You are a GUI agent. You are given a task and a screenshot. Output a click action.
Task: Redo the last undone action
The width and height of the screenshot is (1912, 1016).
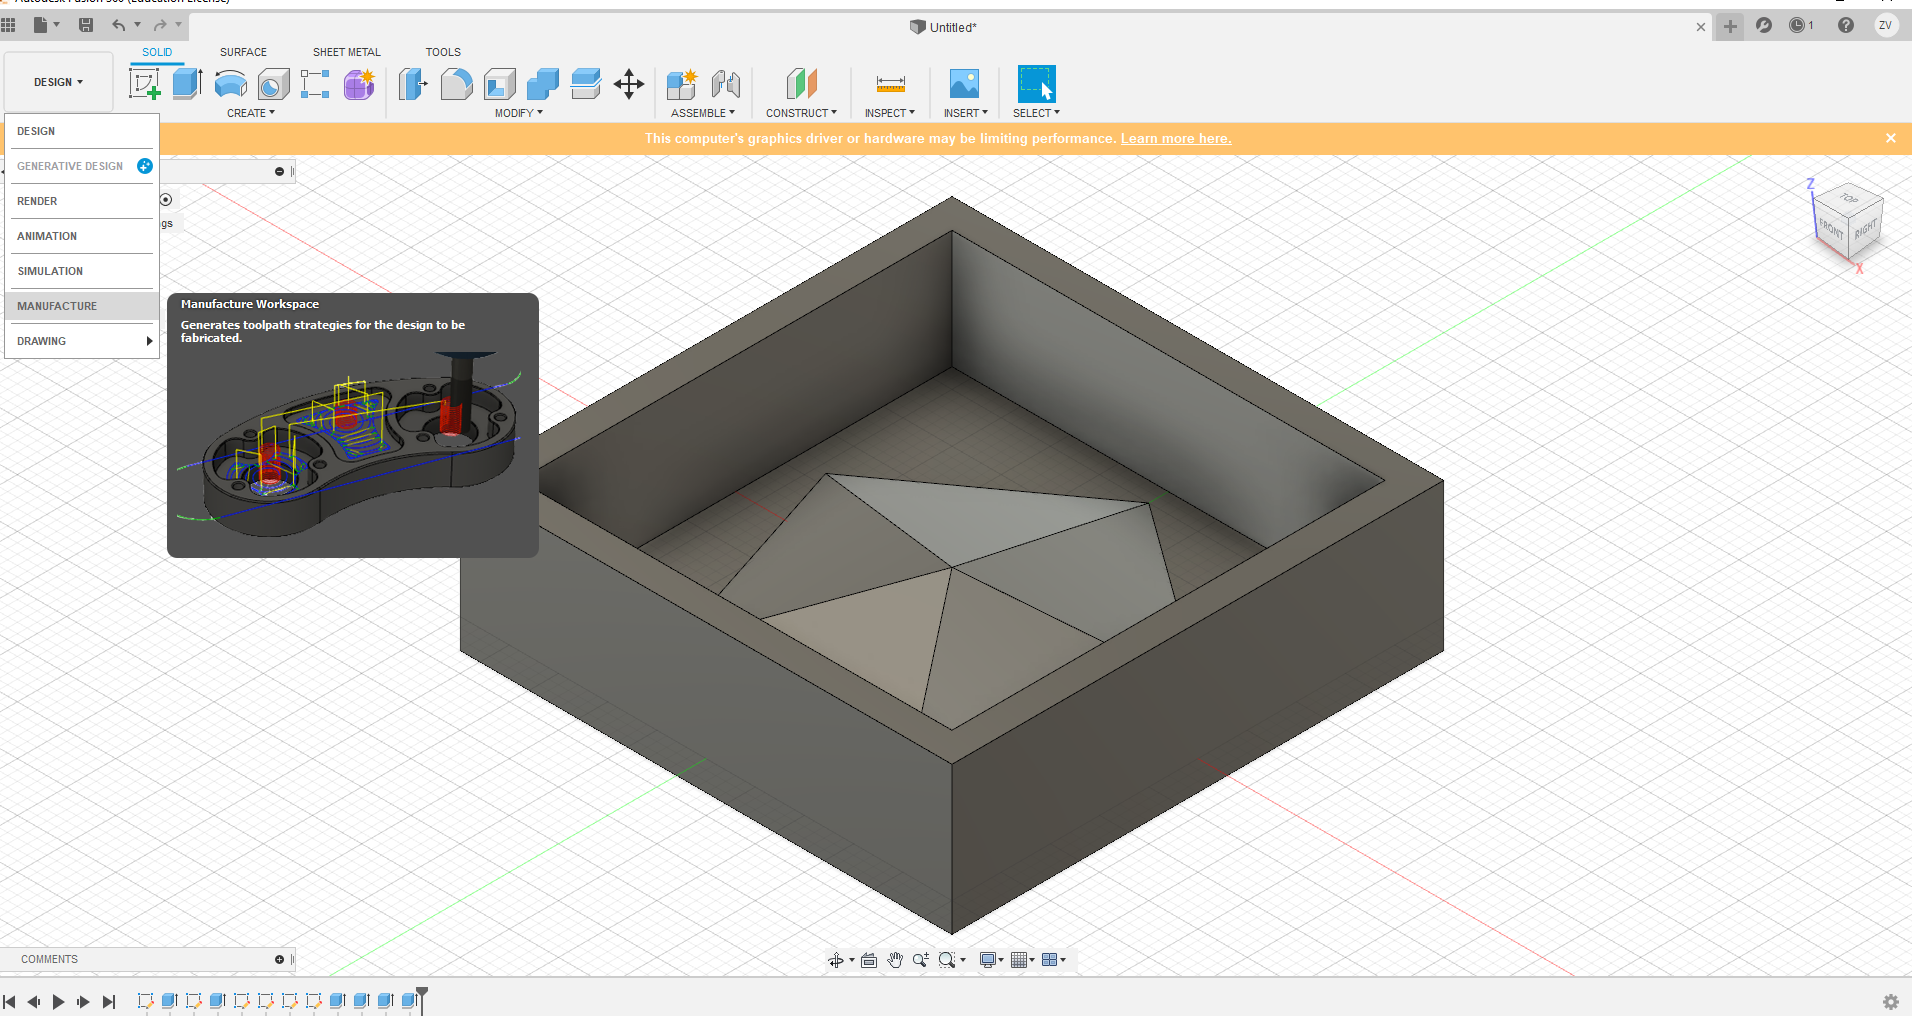pyautogui.click(x=160, y=25)
